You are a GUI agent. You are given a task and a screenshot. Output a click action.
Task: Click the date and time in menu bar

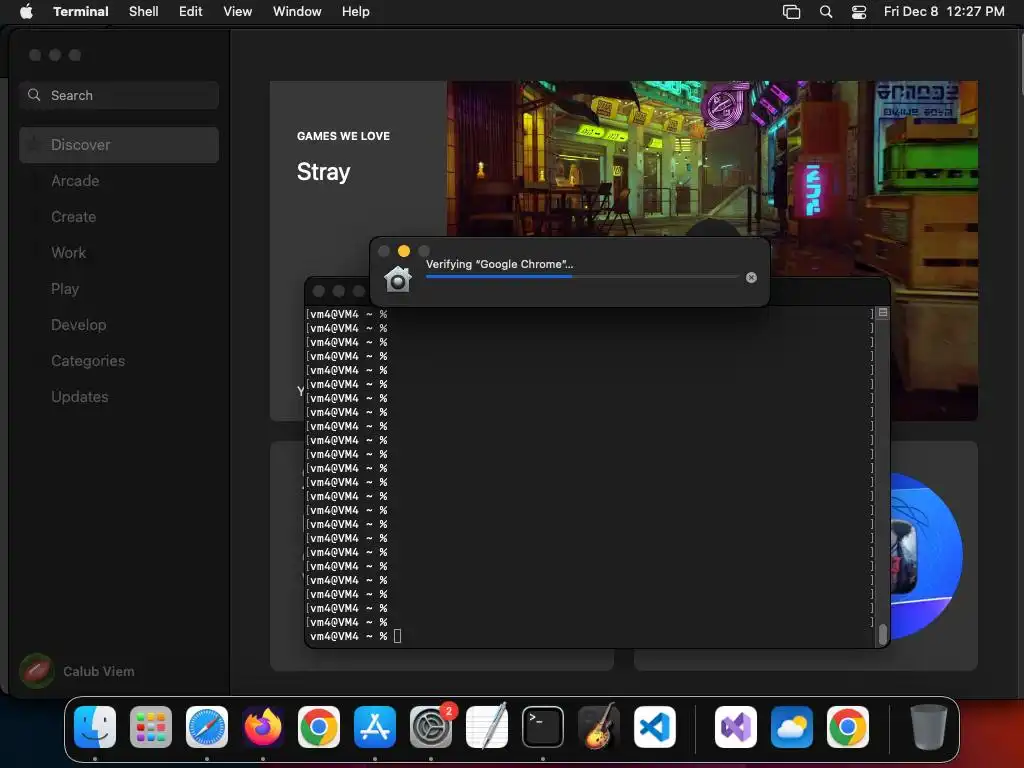[944, 11]
